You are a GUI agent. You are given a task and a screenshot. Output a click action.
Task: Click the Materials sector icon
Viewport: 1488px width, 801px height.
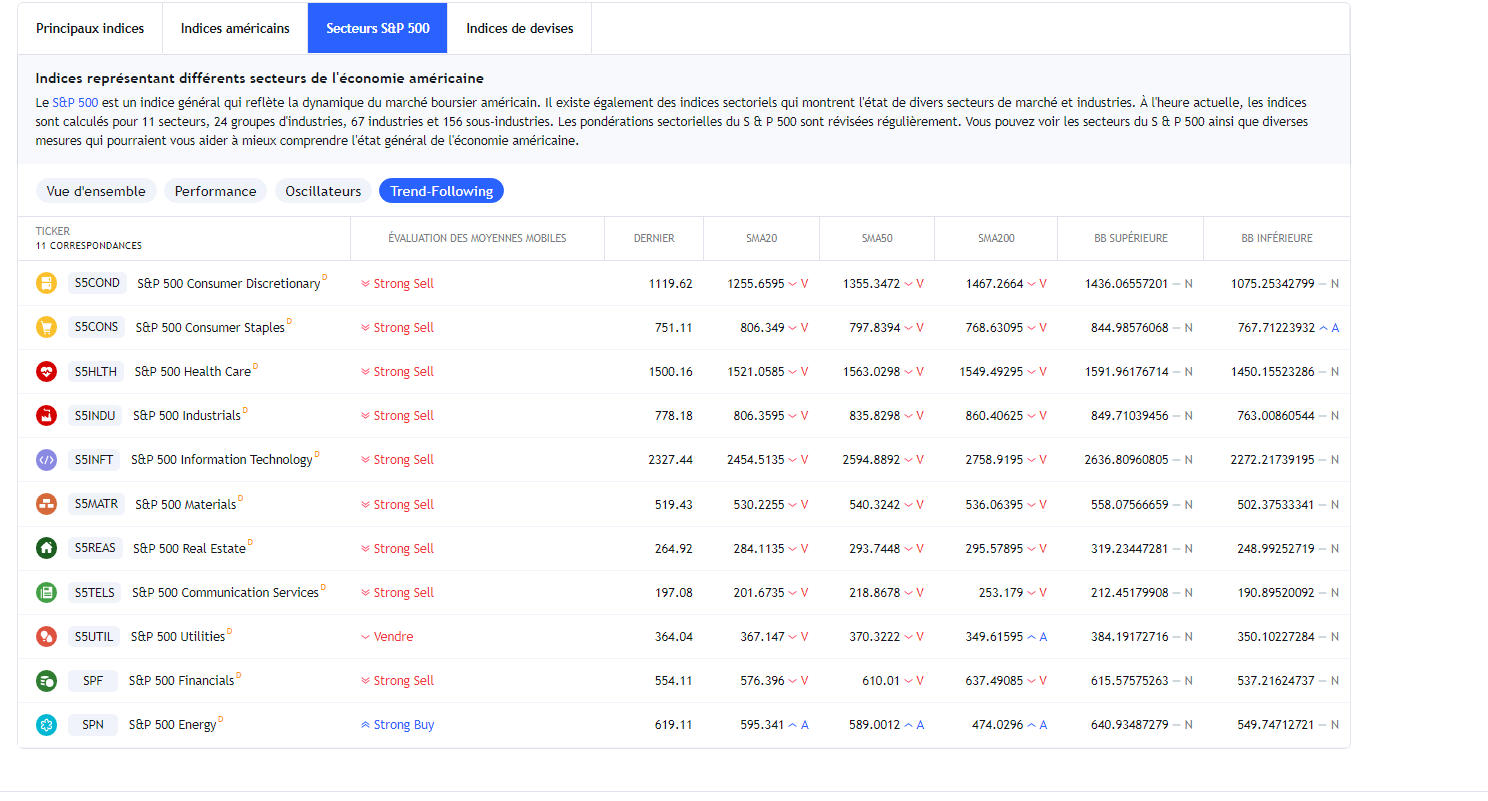[x=46, y=504]
